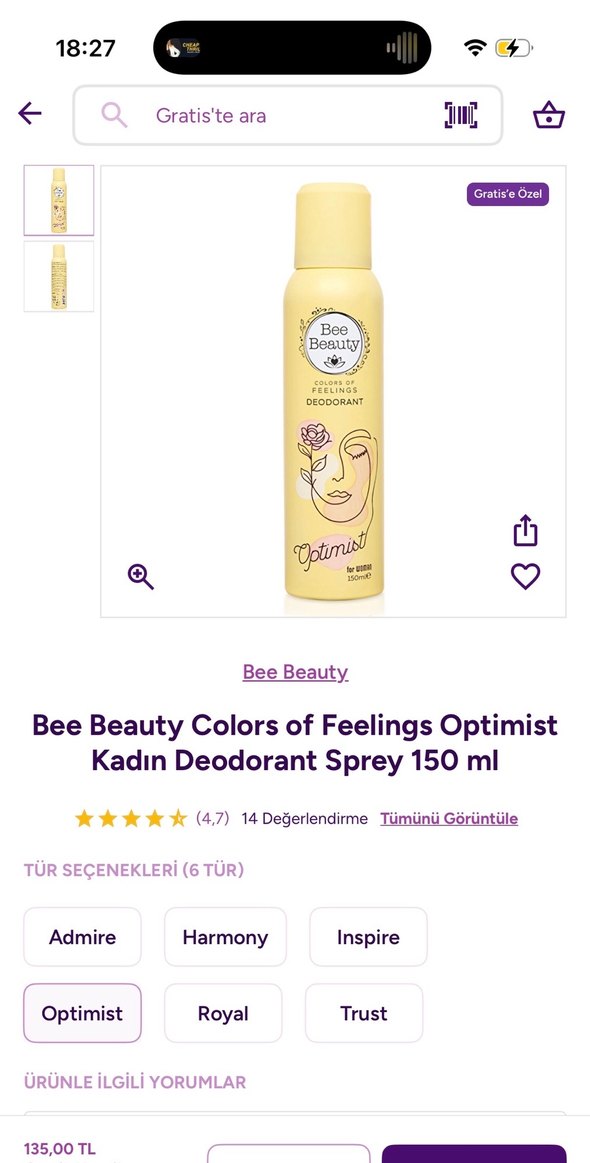Image resolution: width=590 pixels, height=1163 pixels.
Task: Open the Bee Beauty brand link
Action: 295,672
